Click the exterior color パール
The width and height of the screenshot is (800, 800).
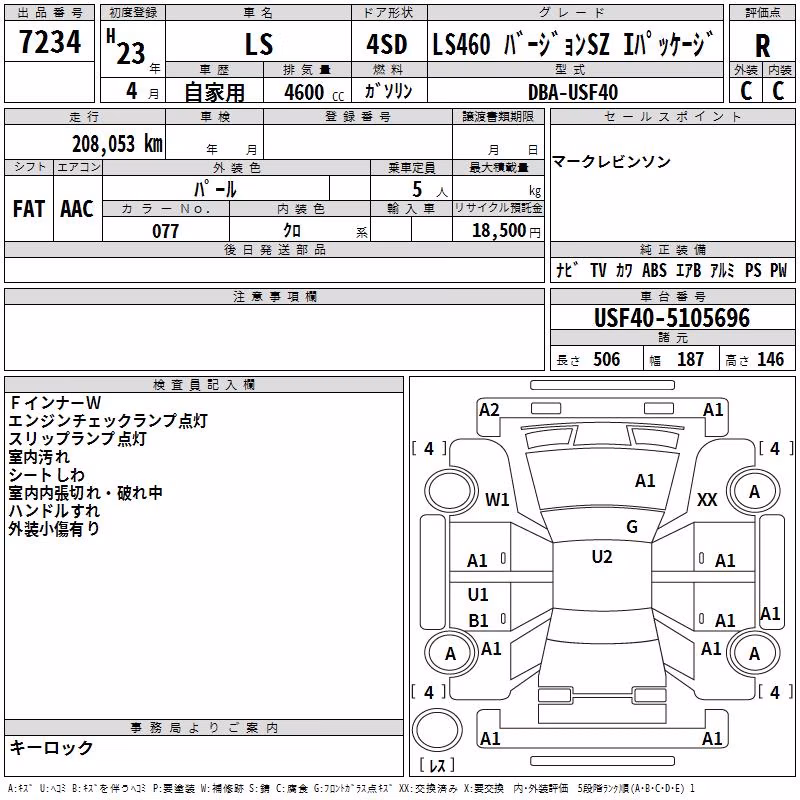tap(215, 189)
